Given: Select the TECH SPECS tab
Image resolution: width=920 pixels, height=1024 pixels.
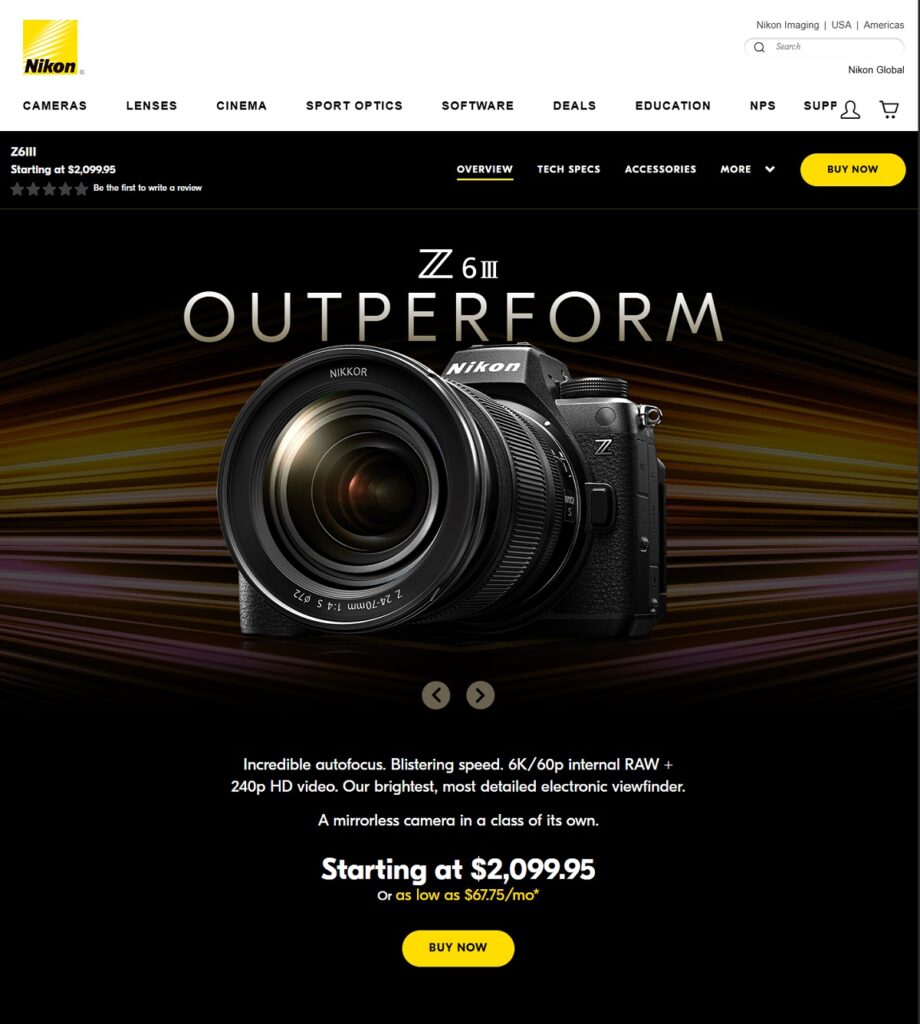Looking at the screenshot, I should pos(569,169).
